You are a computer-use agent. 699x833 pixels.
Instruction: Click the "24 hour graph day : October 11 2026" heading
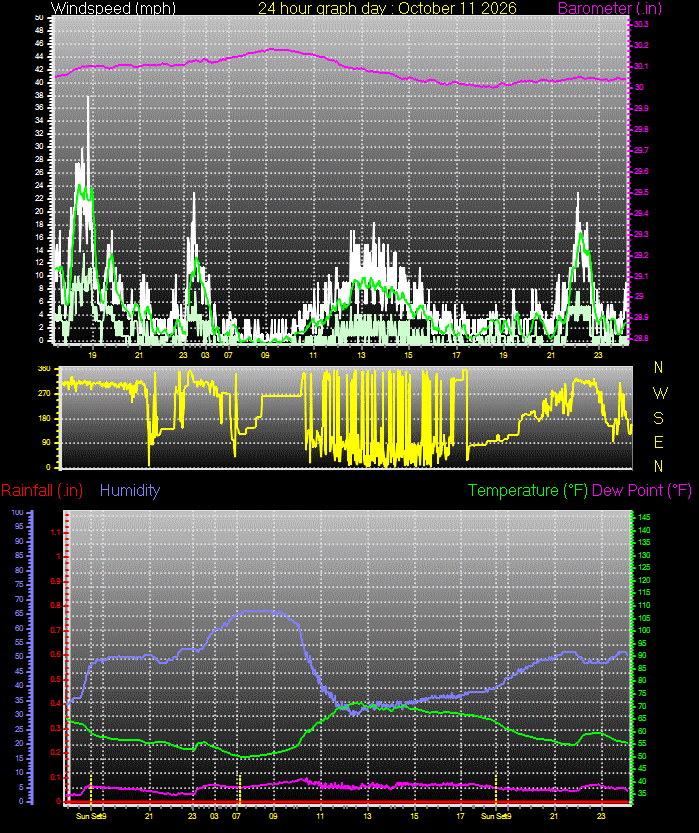click(x=387, y=8)
